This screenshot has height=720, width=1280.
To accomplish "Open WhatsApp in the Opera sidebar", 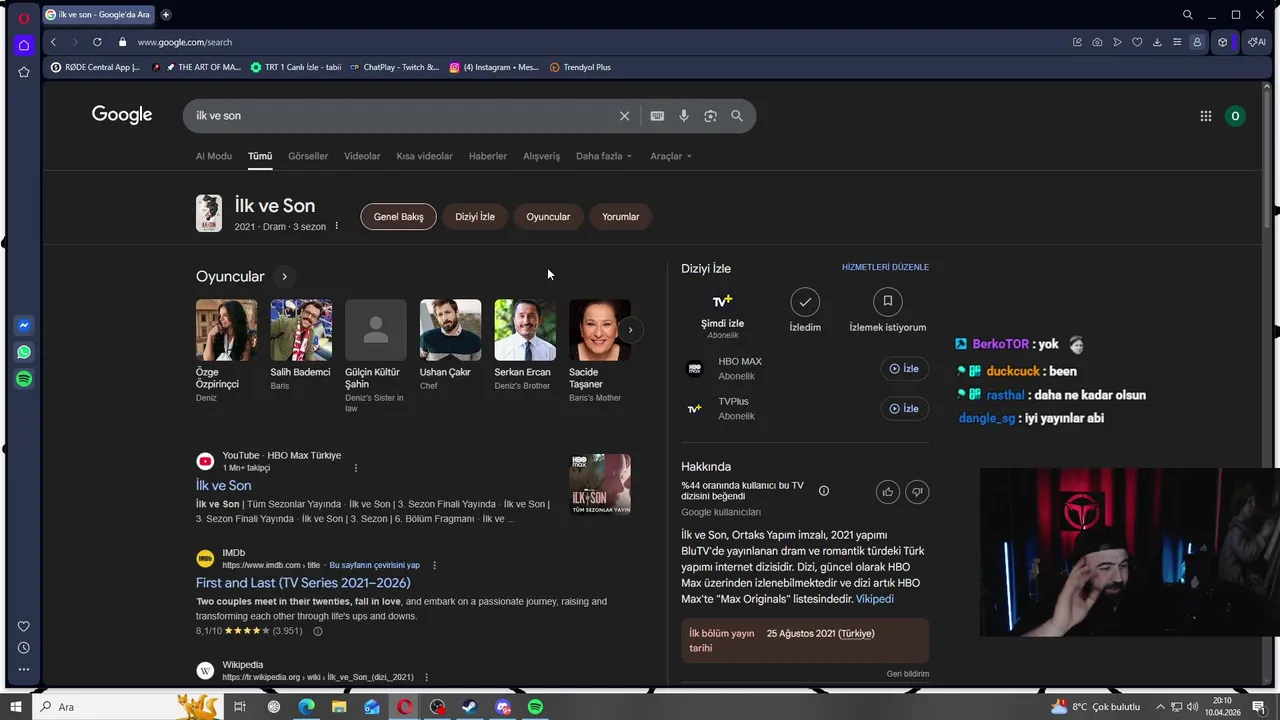I will (24, 352).
